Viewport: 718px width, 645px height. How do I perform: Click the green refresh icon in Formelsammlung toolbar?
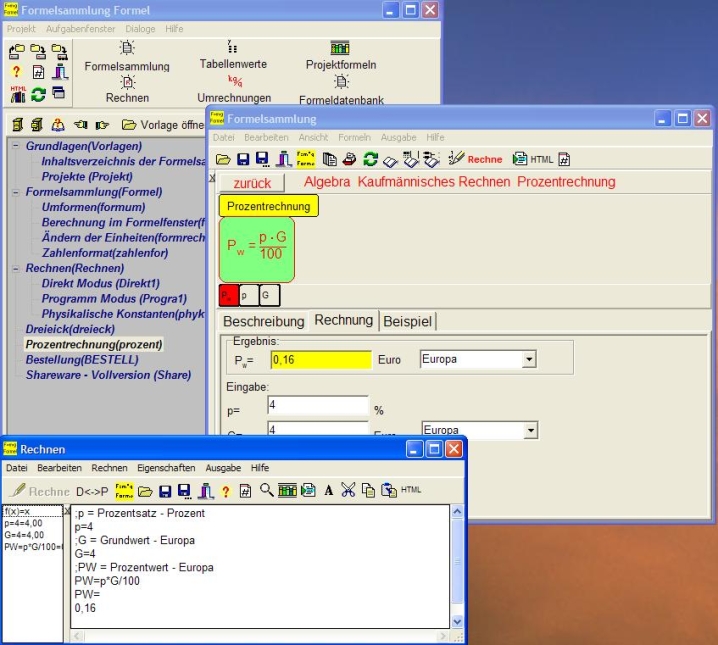pyautogui.click(x=370, y=159)
